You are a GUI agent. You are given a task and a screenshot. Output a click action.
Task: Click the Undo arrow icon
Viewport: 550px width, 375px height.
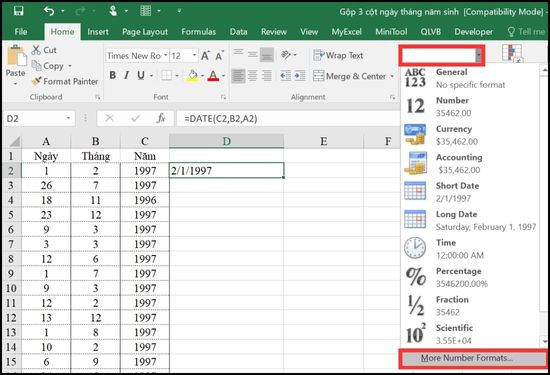click(x=49, y=11)
